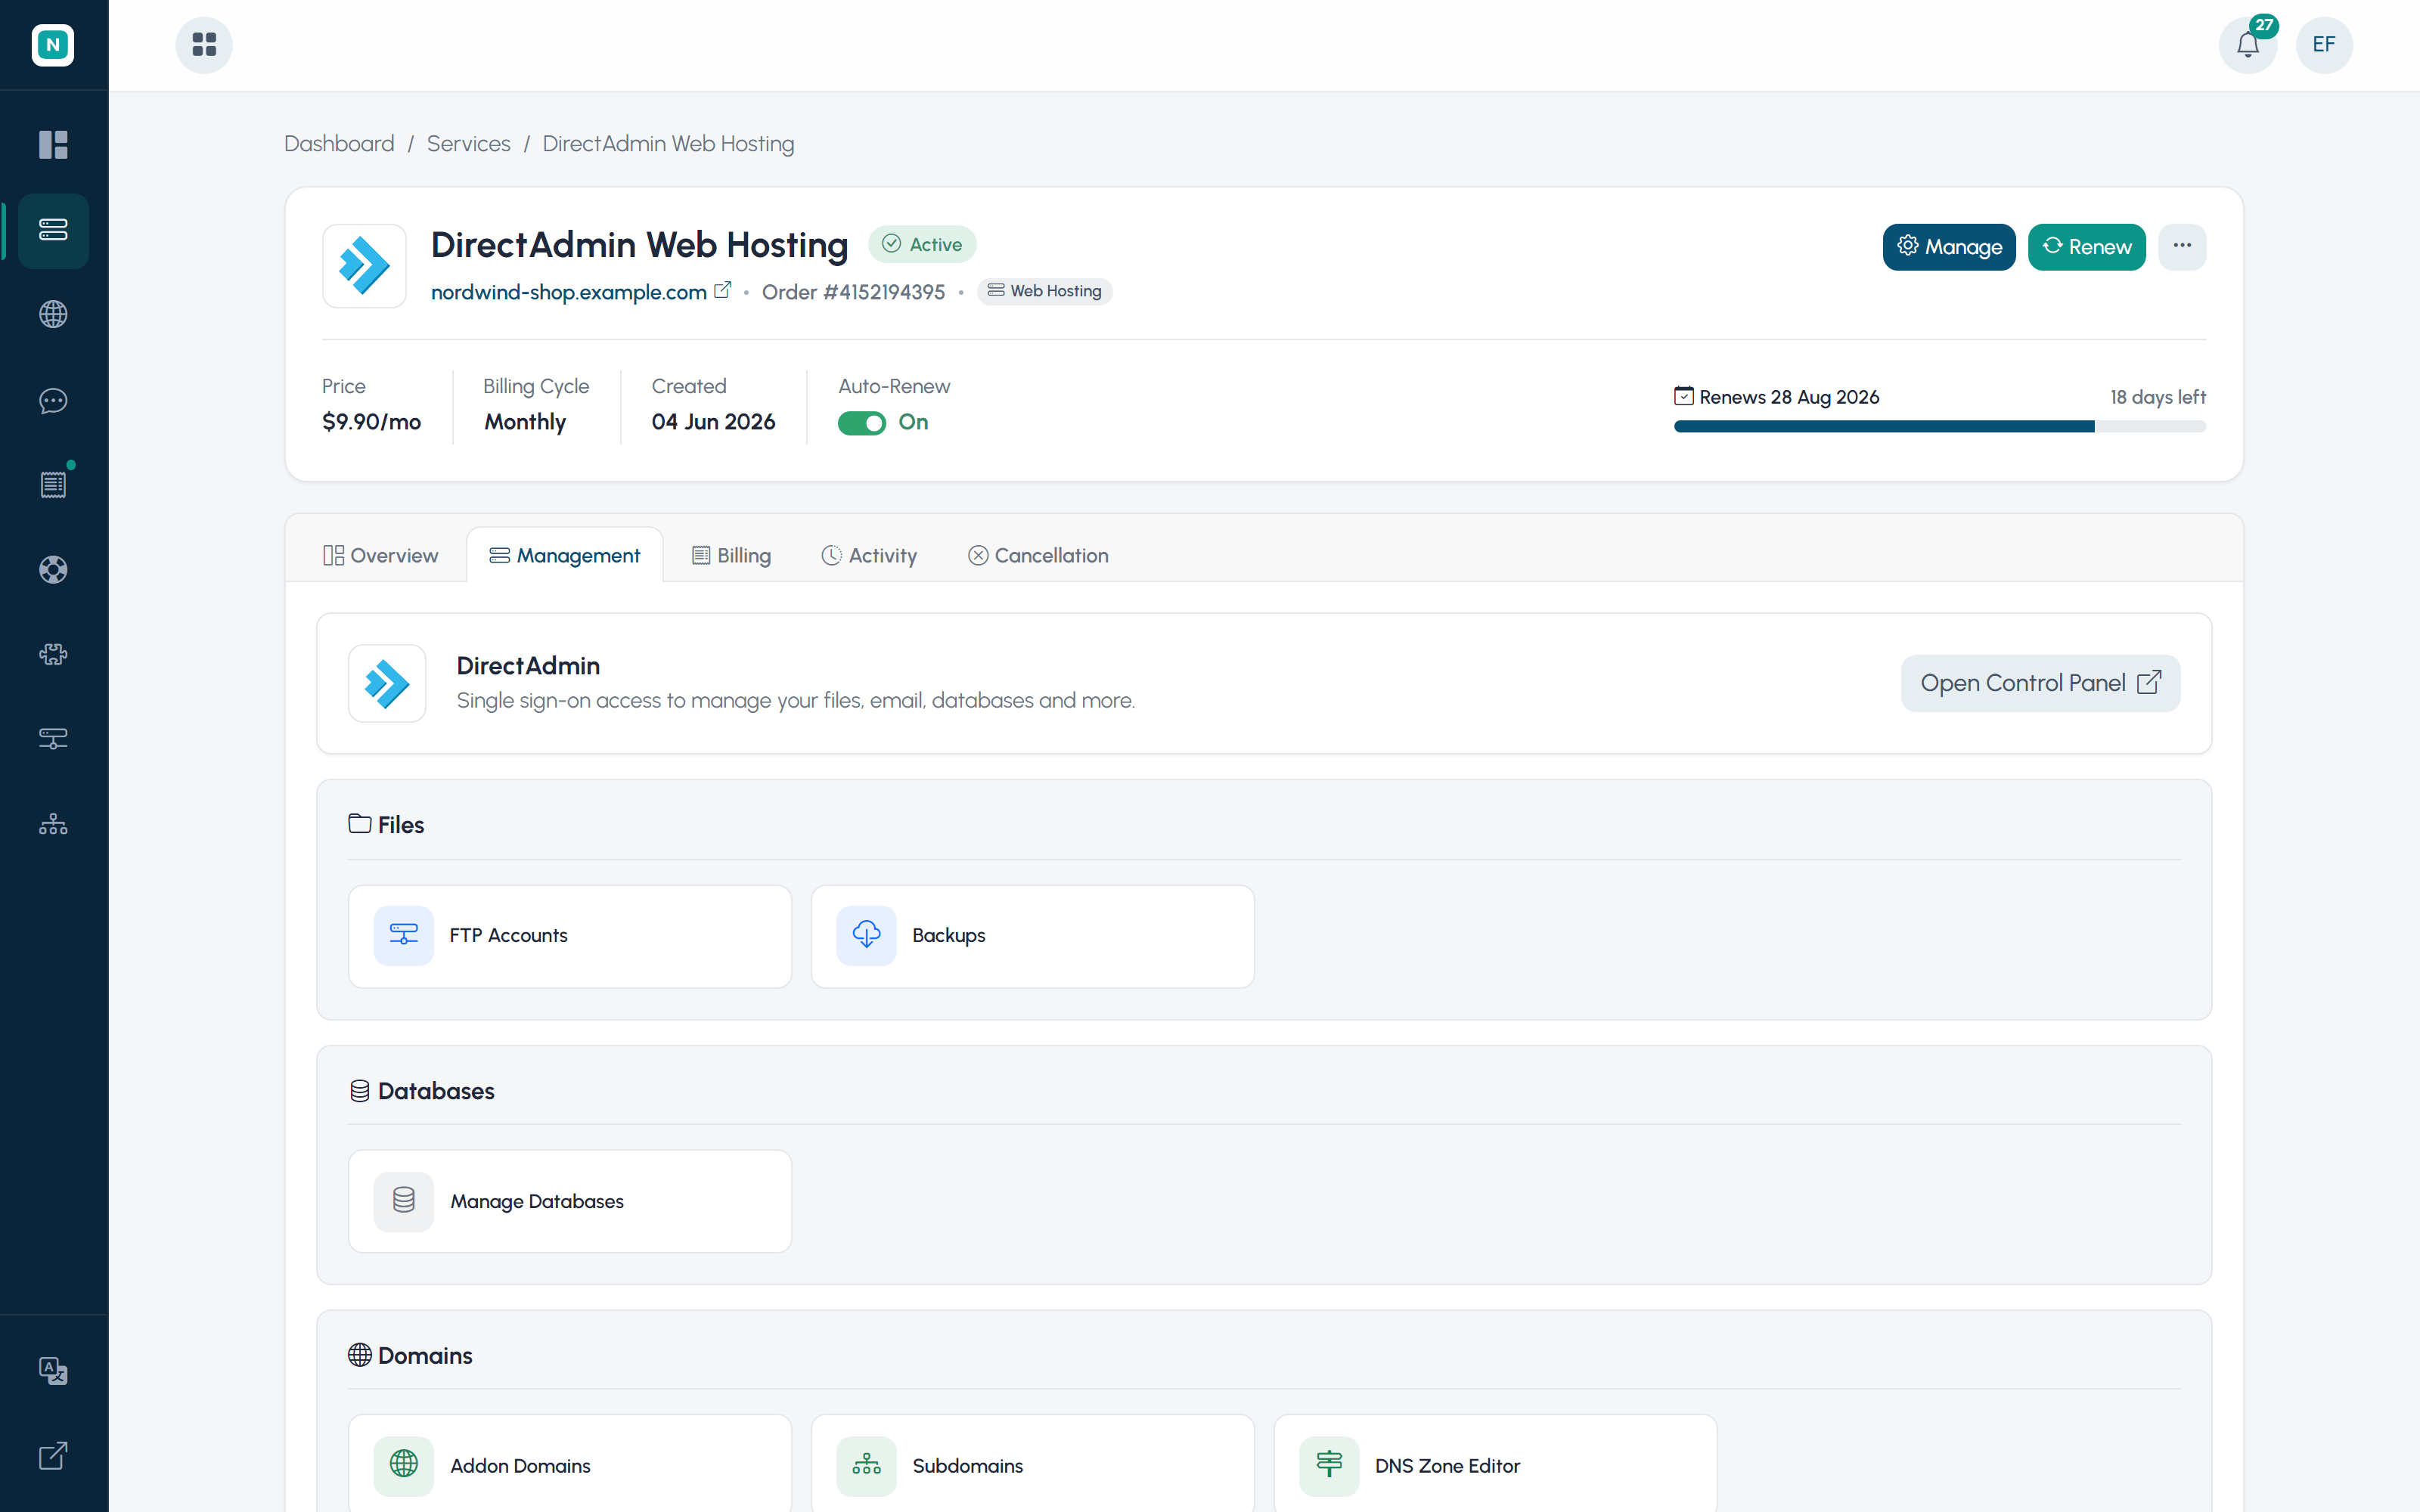Image resolution: width=2420 pixels, height=1512 pixels.
Task: Open the Subdomains card
Action: click(1033, 1464)
